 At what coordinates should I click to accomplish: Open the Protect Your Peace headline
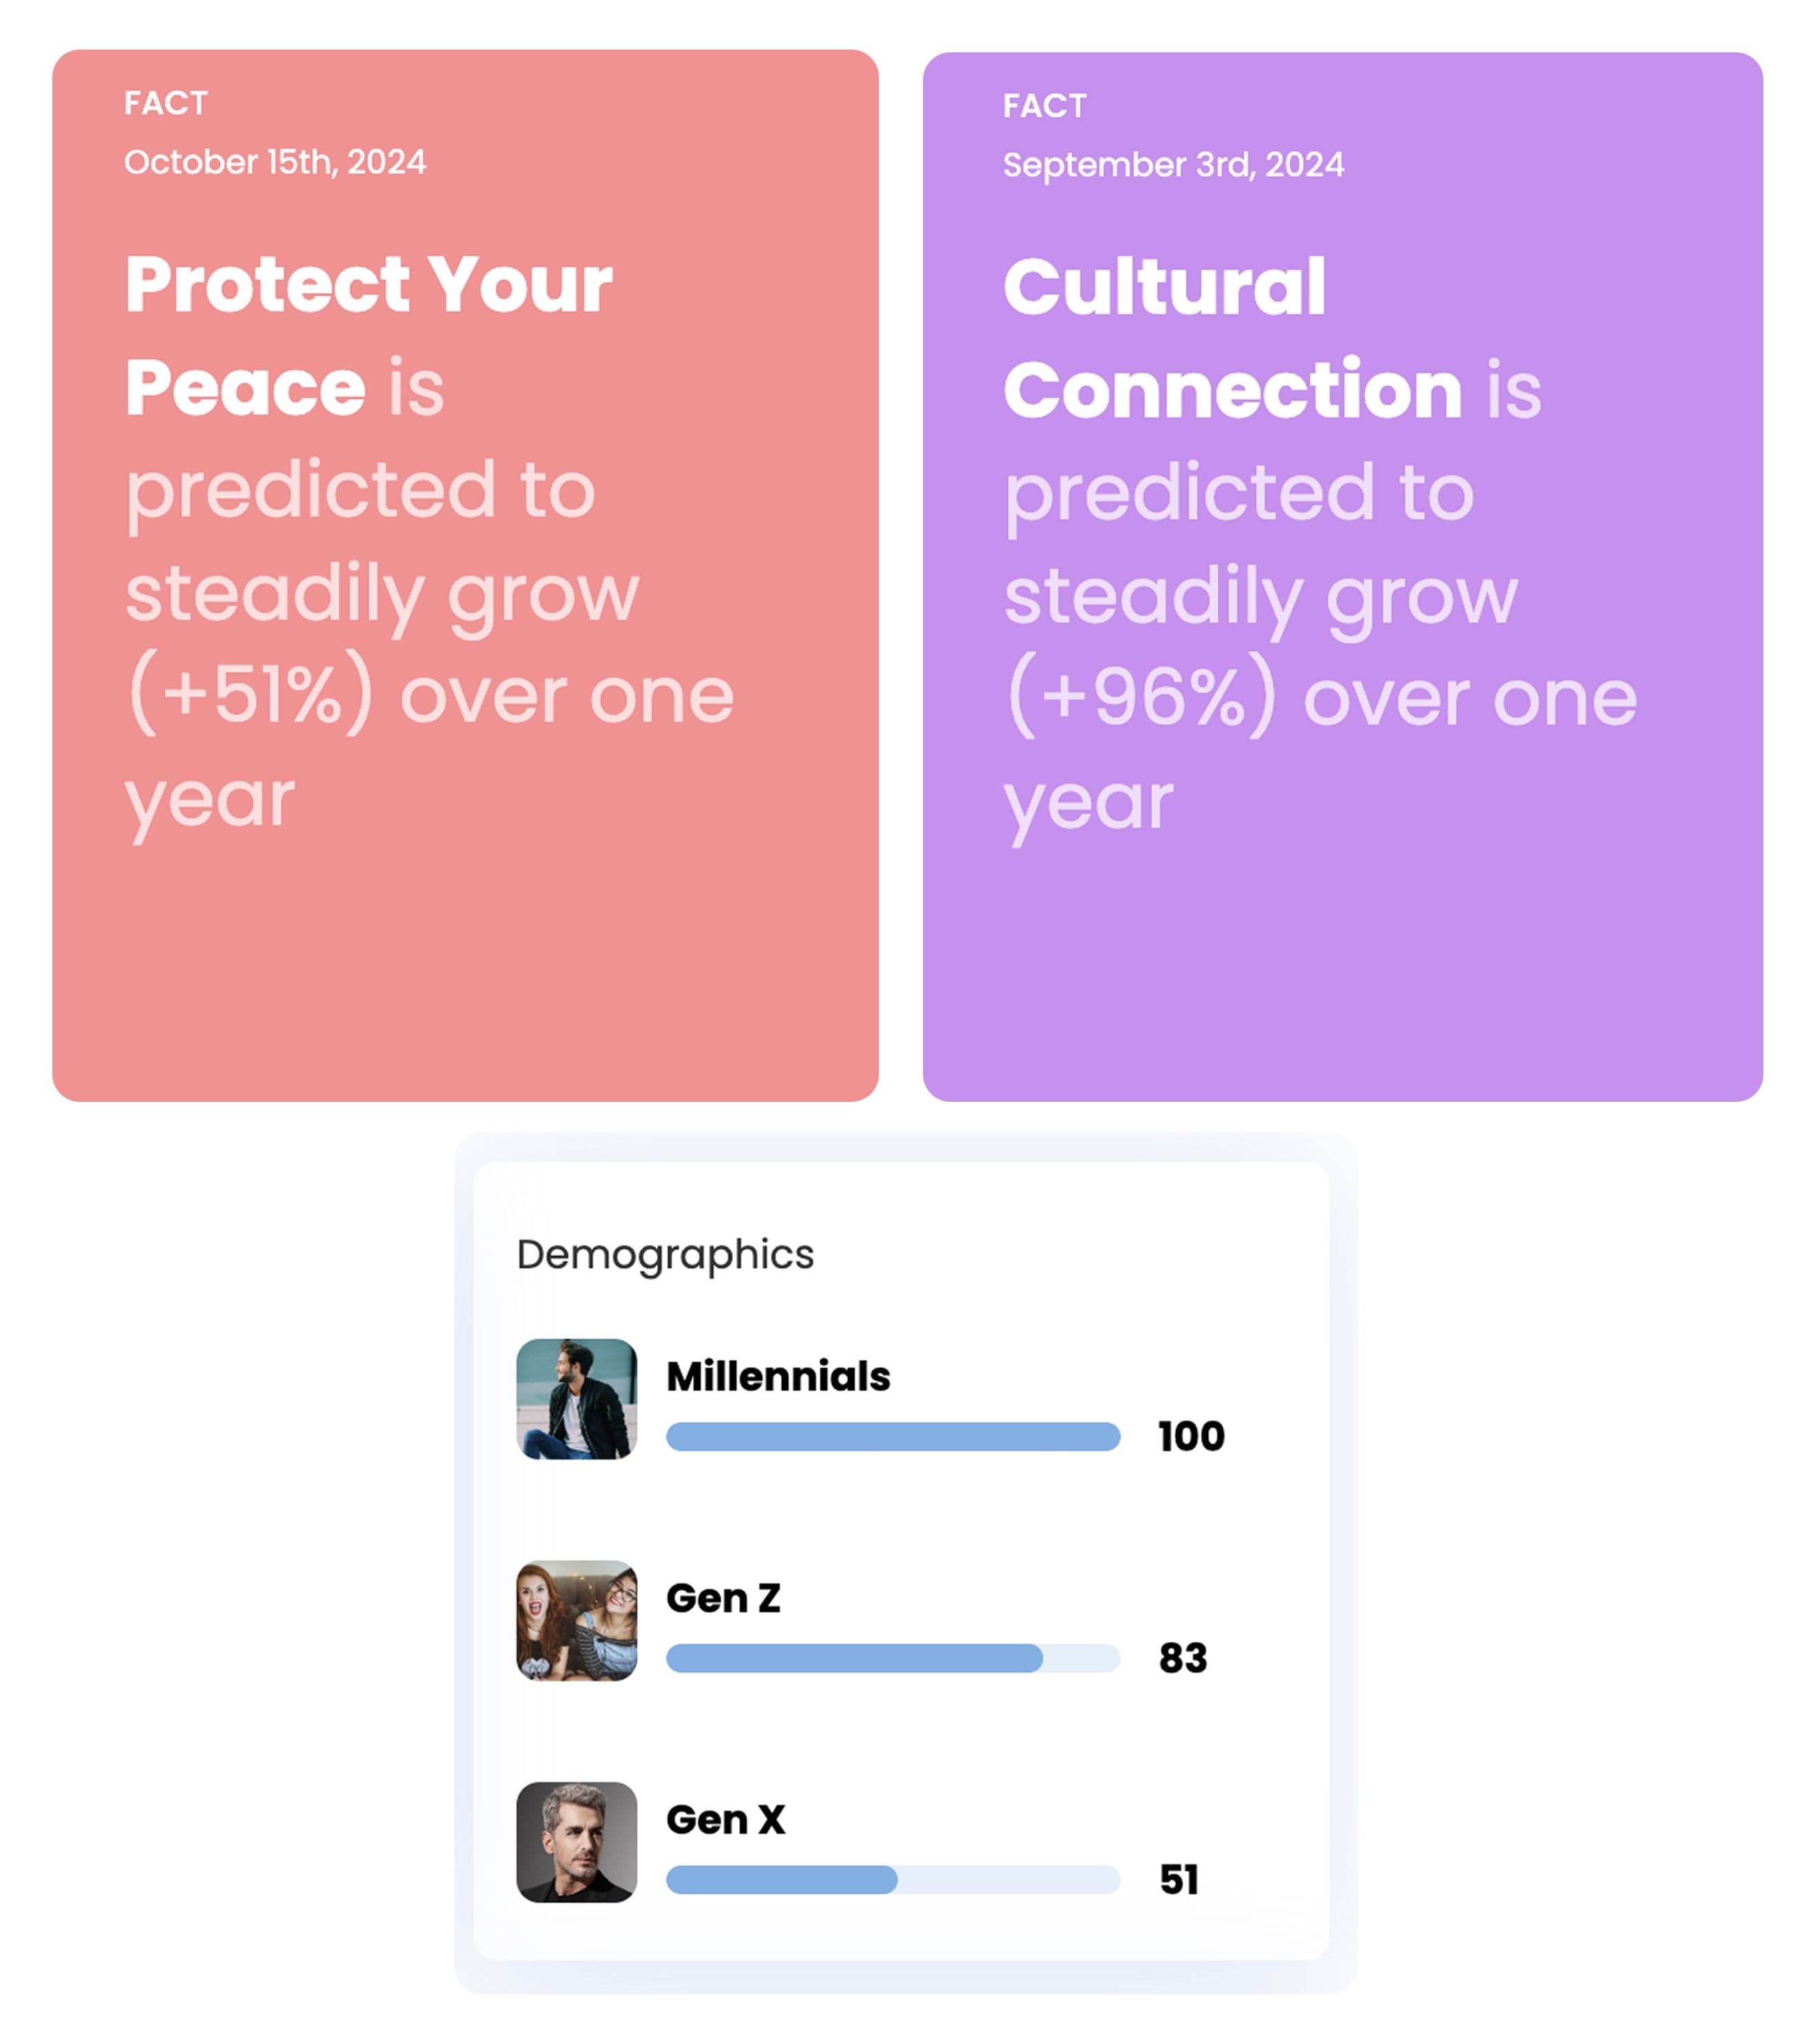coord(368,335)
